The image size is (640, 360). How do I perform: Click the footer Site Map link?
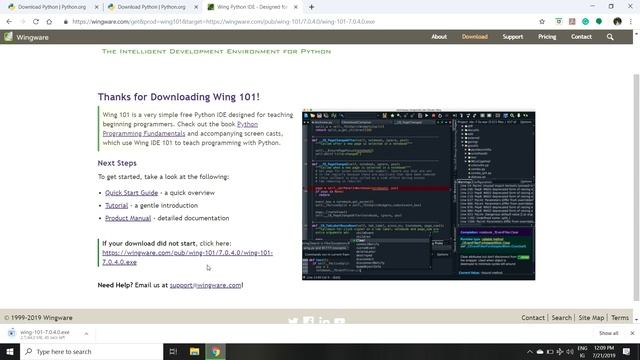click(x=591, y=318)
